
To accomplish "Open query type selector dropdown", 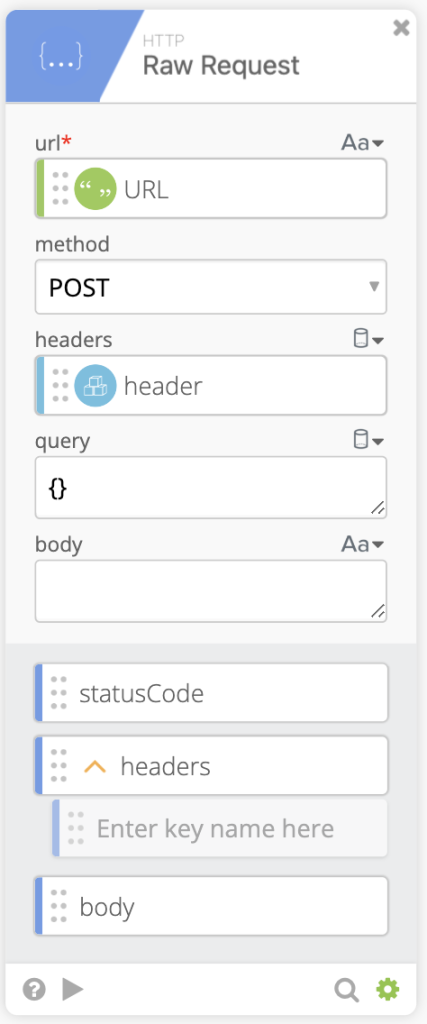I will [x=368, y=440].
